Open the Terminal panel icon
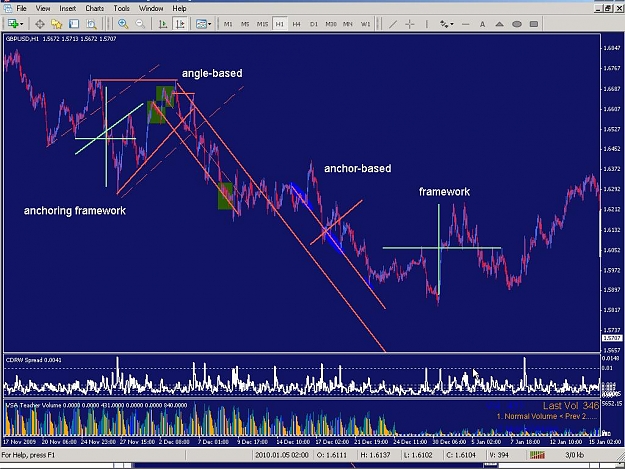This screenshot has height=469, width=625. click(74, 24)
